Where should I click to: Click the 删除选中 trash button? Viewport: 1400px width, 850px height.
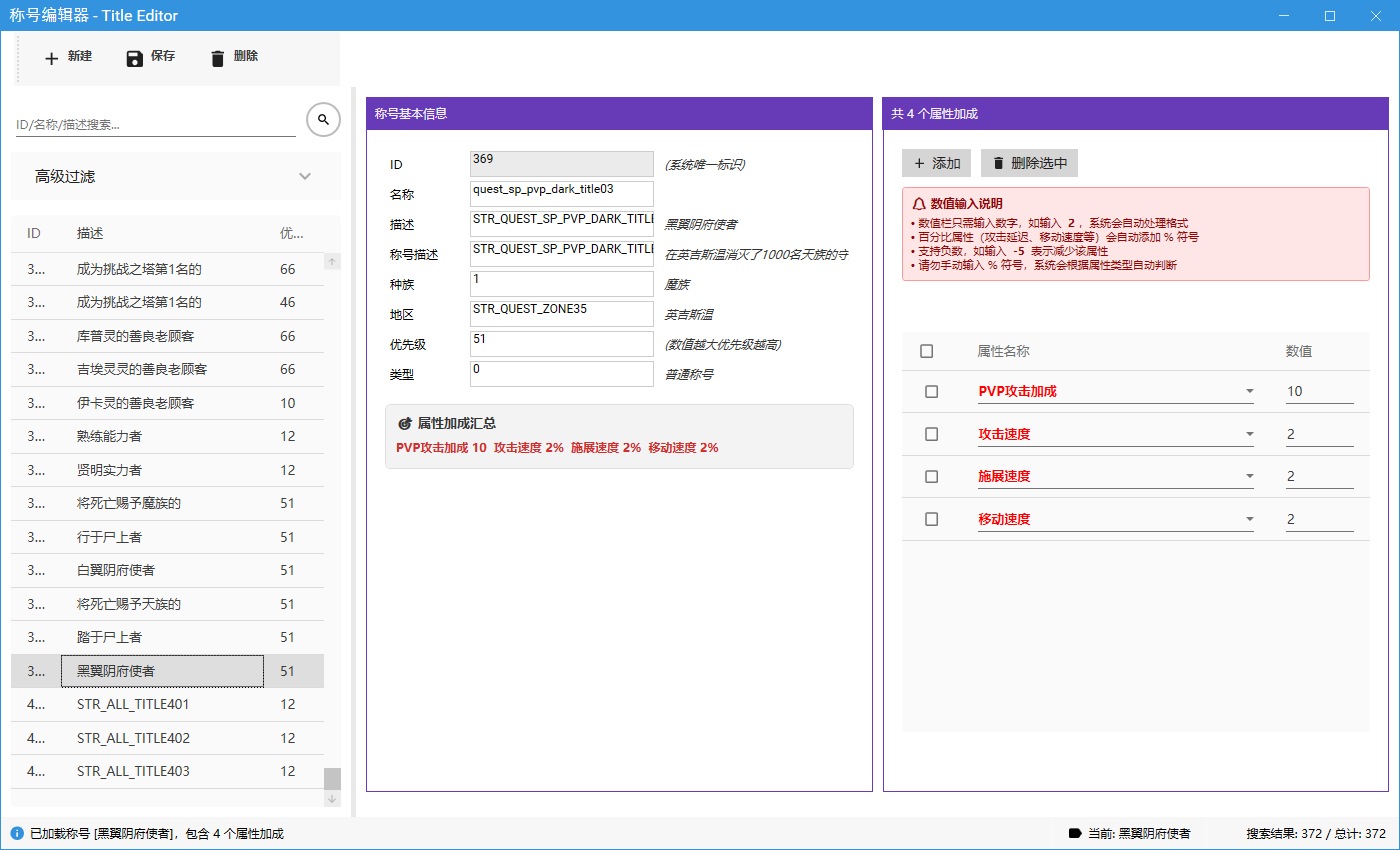1029,163
